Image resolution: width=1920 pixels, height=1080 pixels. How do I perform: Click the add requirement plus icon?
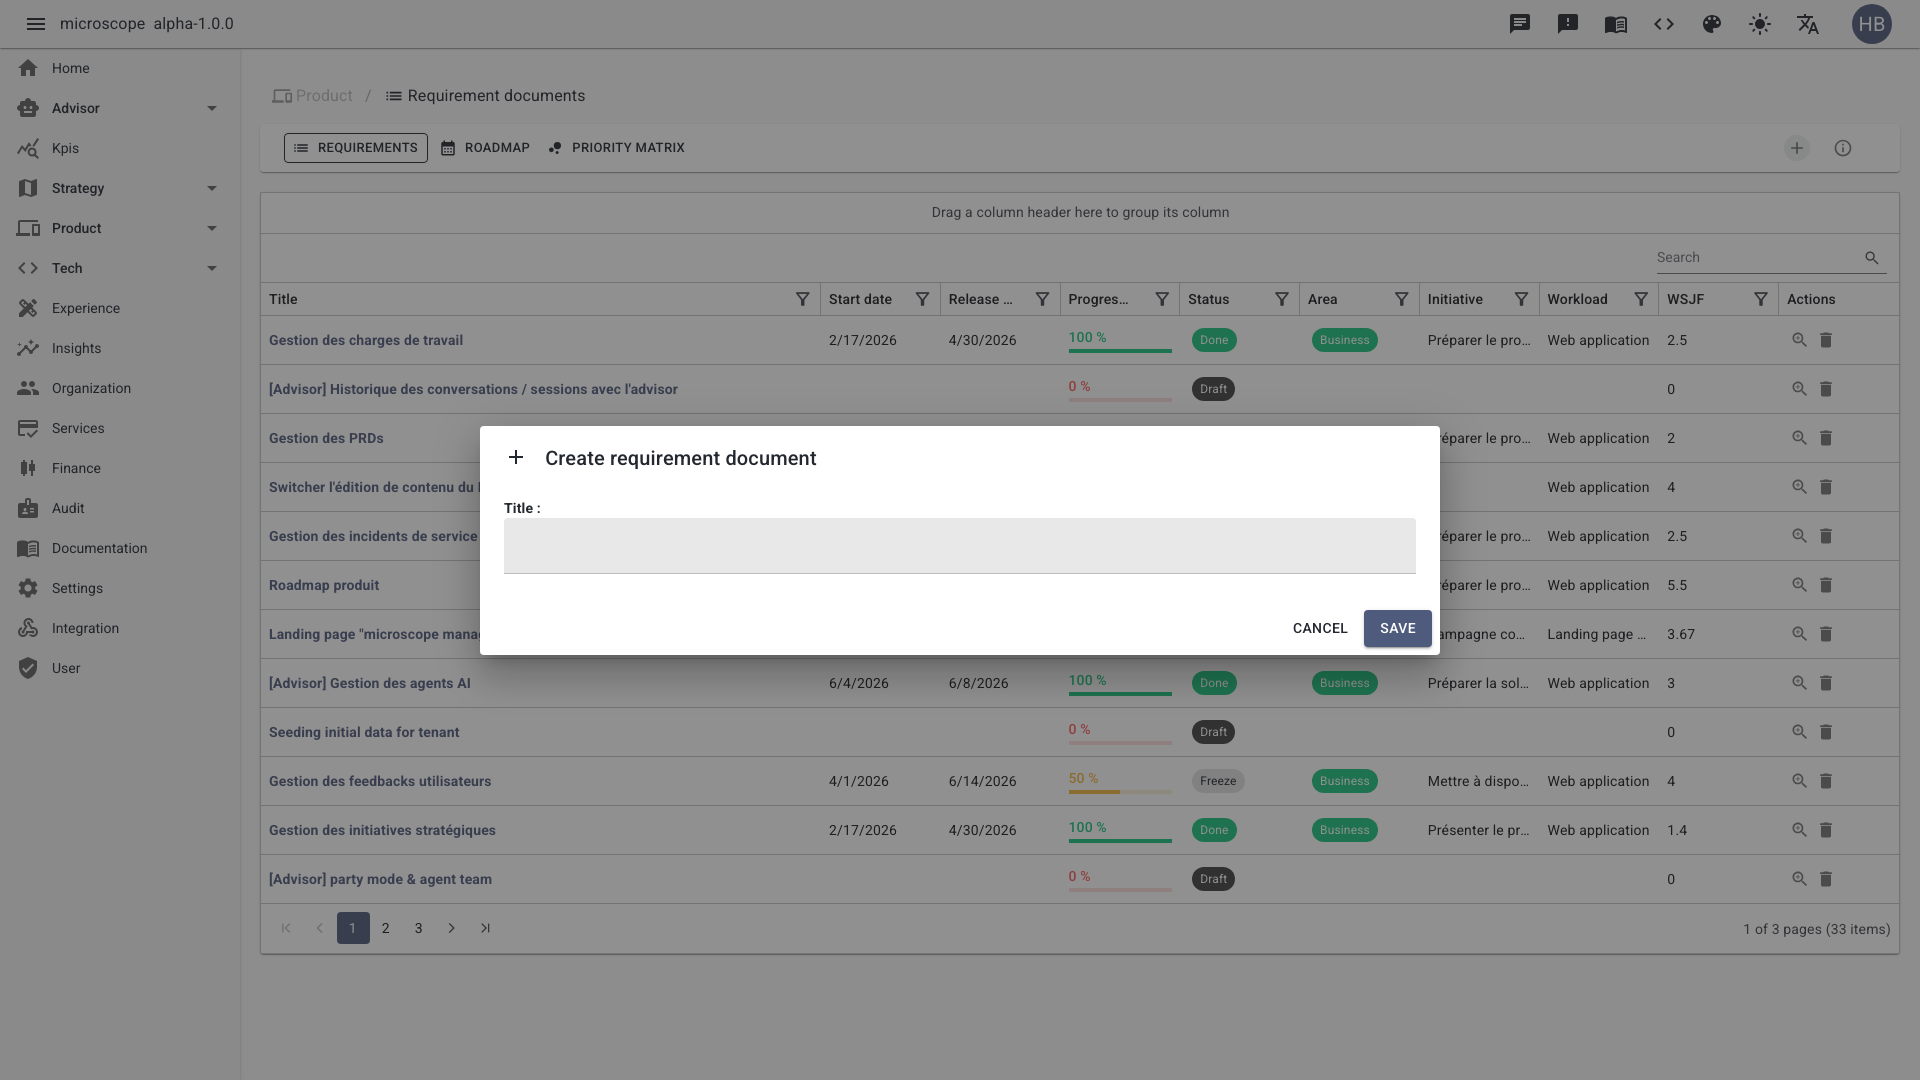click(x=1797, y=148)
